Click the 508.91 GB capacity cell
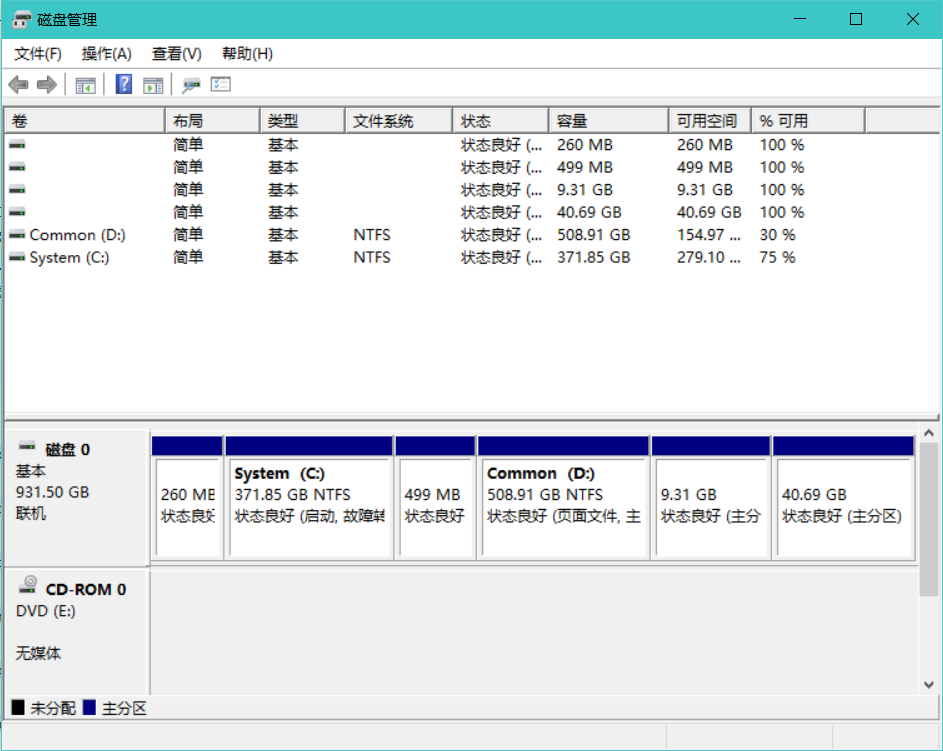The height and width of the screenshot is (751, 943). coord(594,235)
